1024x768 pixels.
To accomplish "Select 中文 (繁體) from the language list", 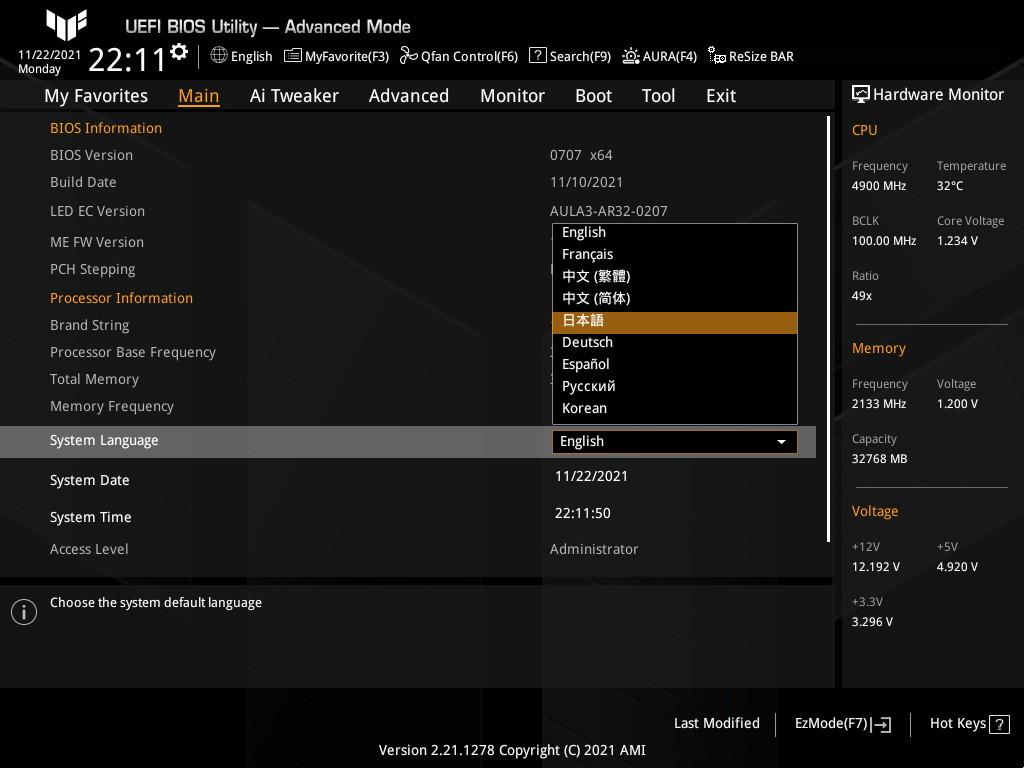I will [x=675, y=276].
